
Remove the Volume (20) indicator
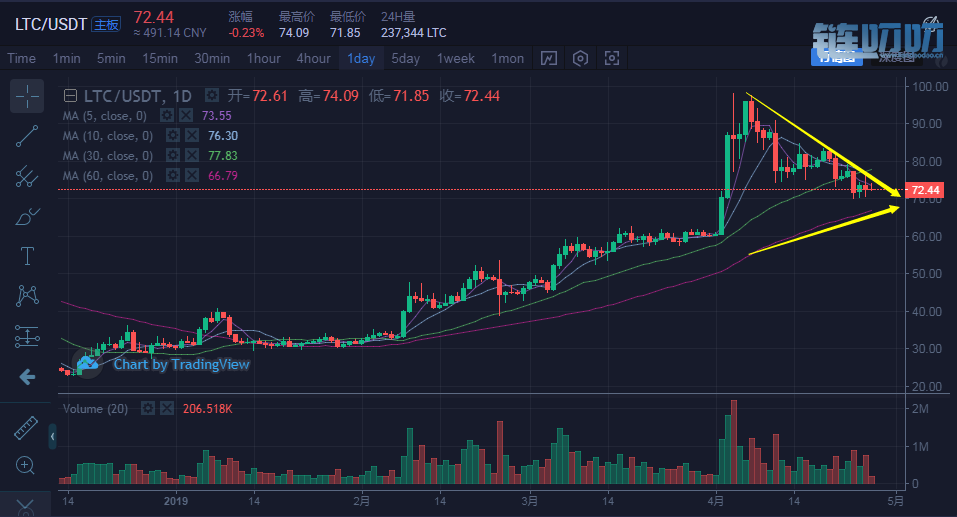pos(167,408)
